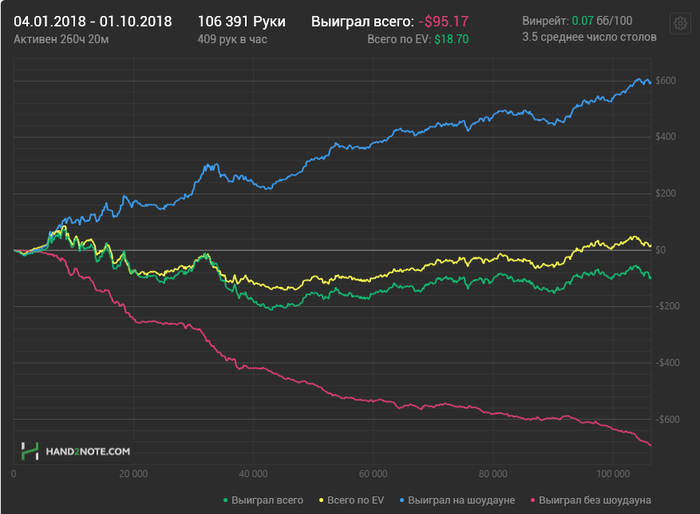Click the -$400 y-axis label
This screenshot has width=700, height=514.
pyautogui.click(x=667, y=363)
